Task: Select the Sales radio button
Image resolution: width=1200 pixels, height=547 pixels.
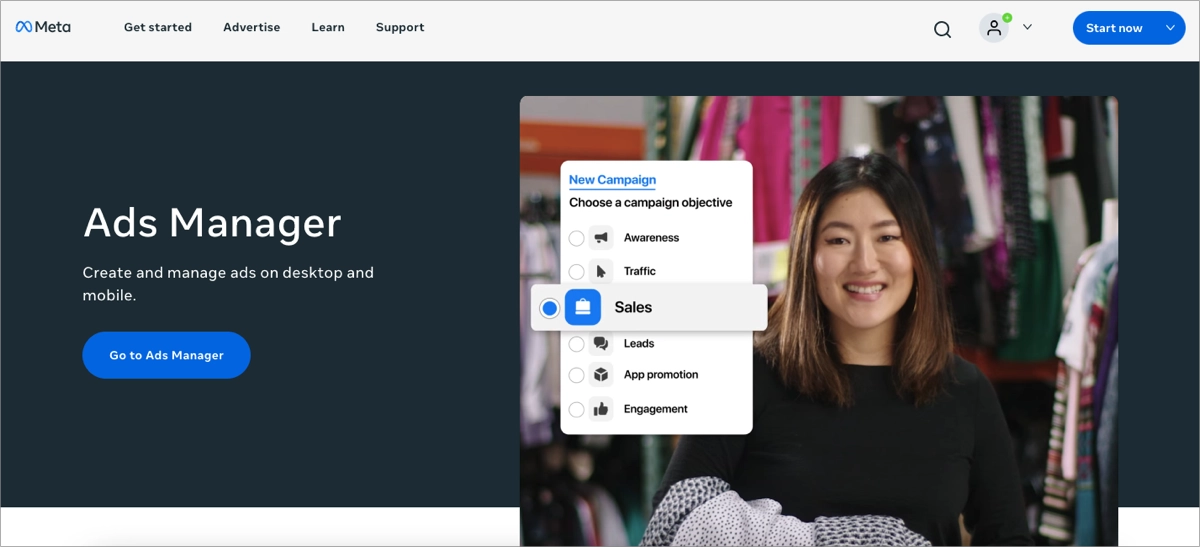Action: [549, 308]
